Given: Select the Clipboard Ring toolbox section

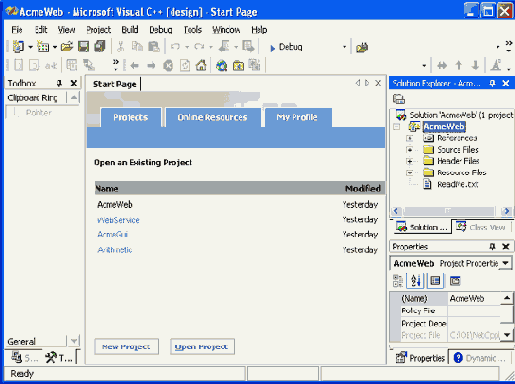Looking at the screenshot, I should [32, 98].
